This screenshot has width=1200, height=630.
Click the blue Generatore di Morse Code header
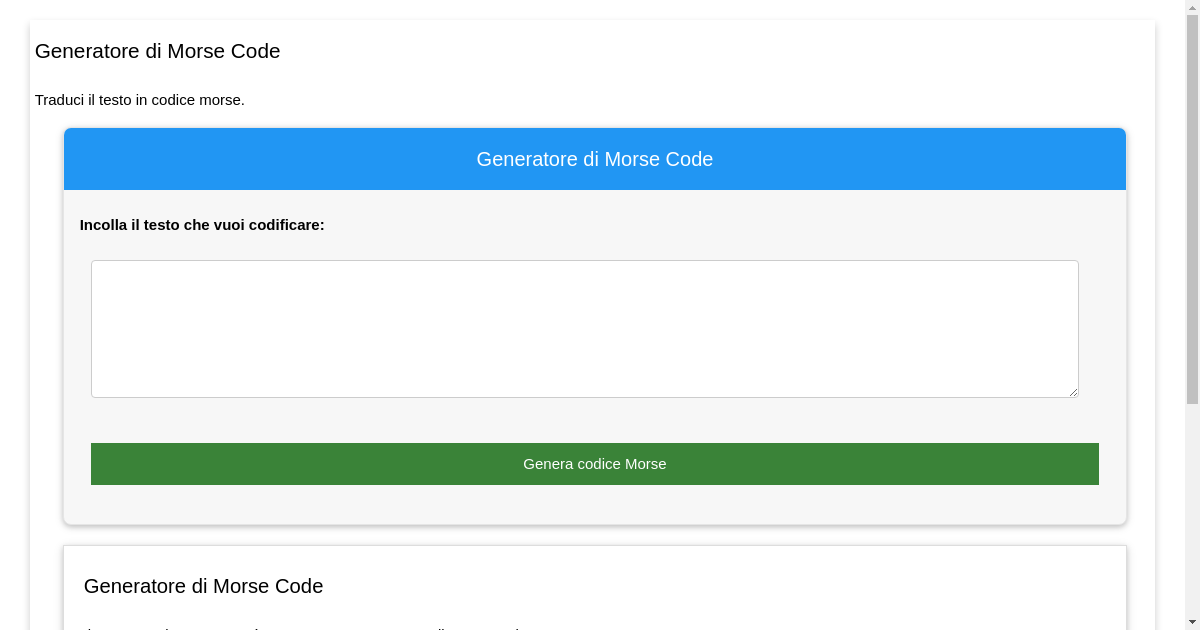pos(594,159)
